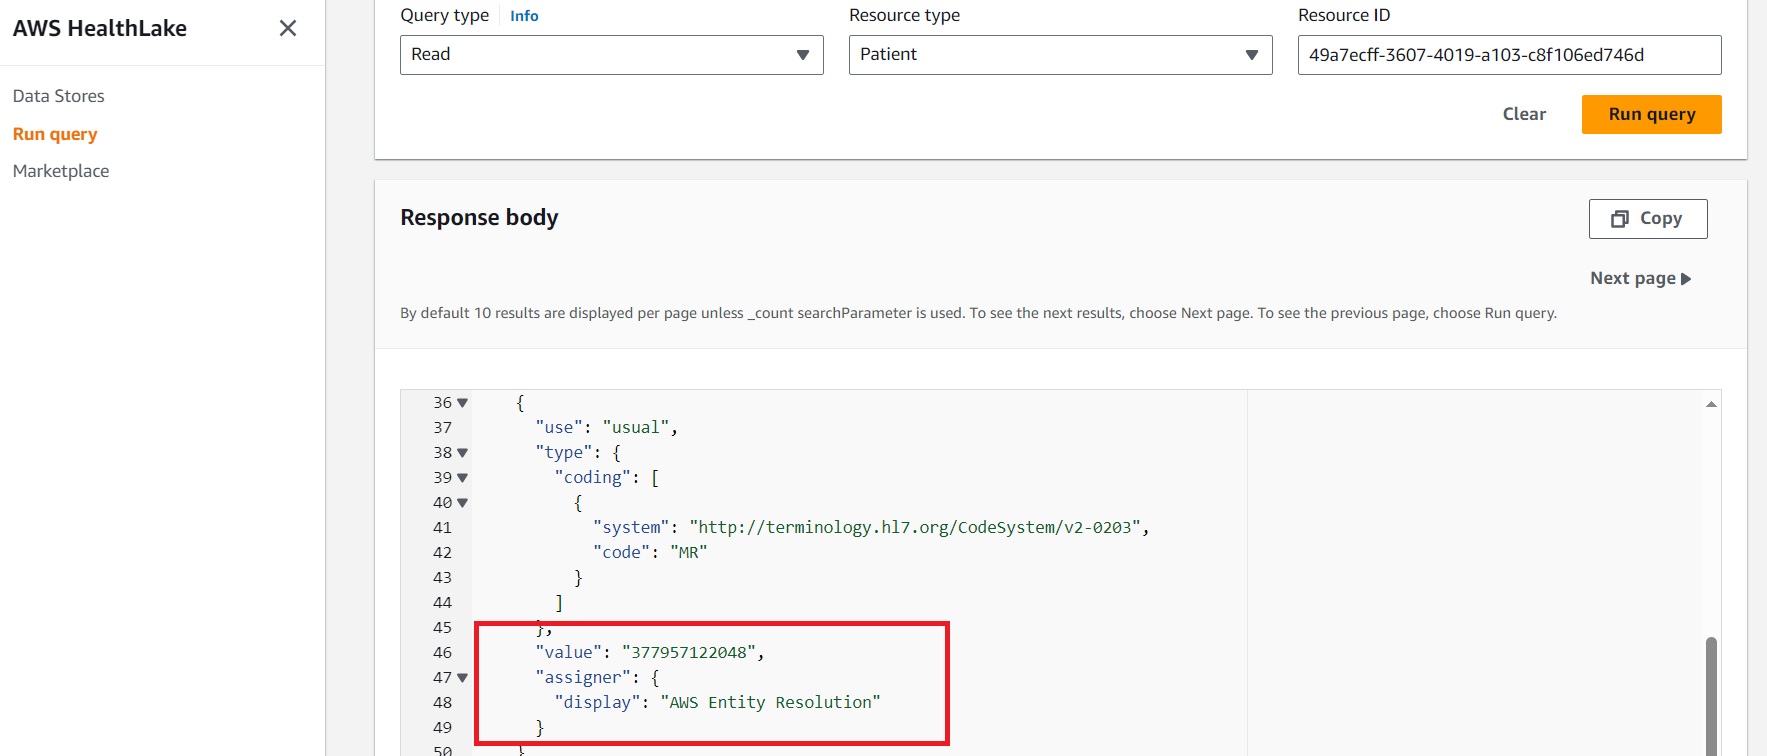Copy the response body

point(1648,219)
